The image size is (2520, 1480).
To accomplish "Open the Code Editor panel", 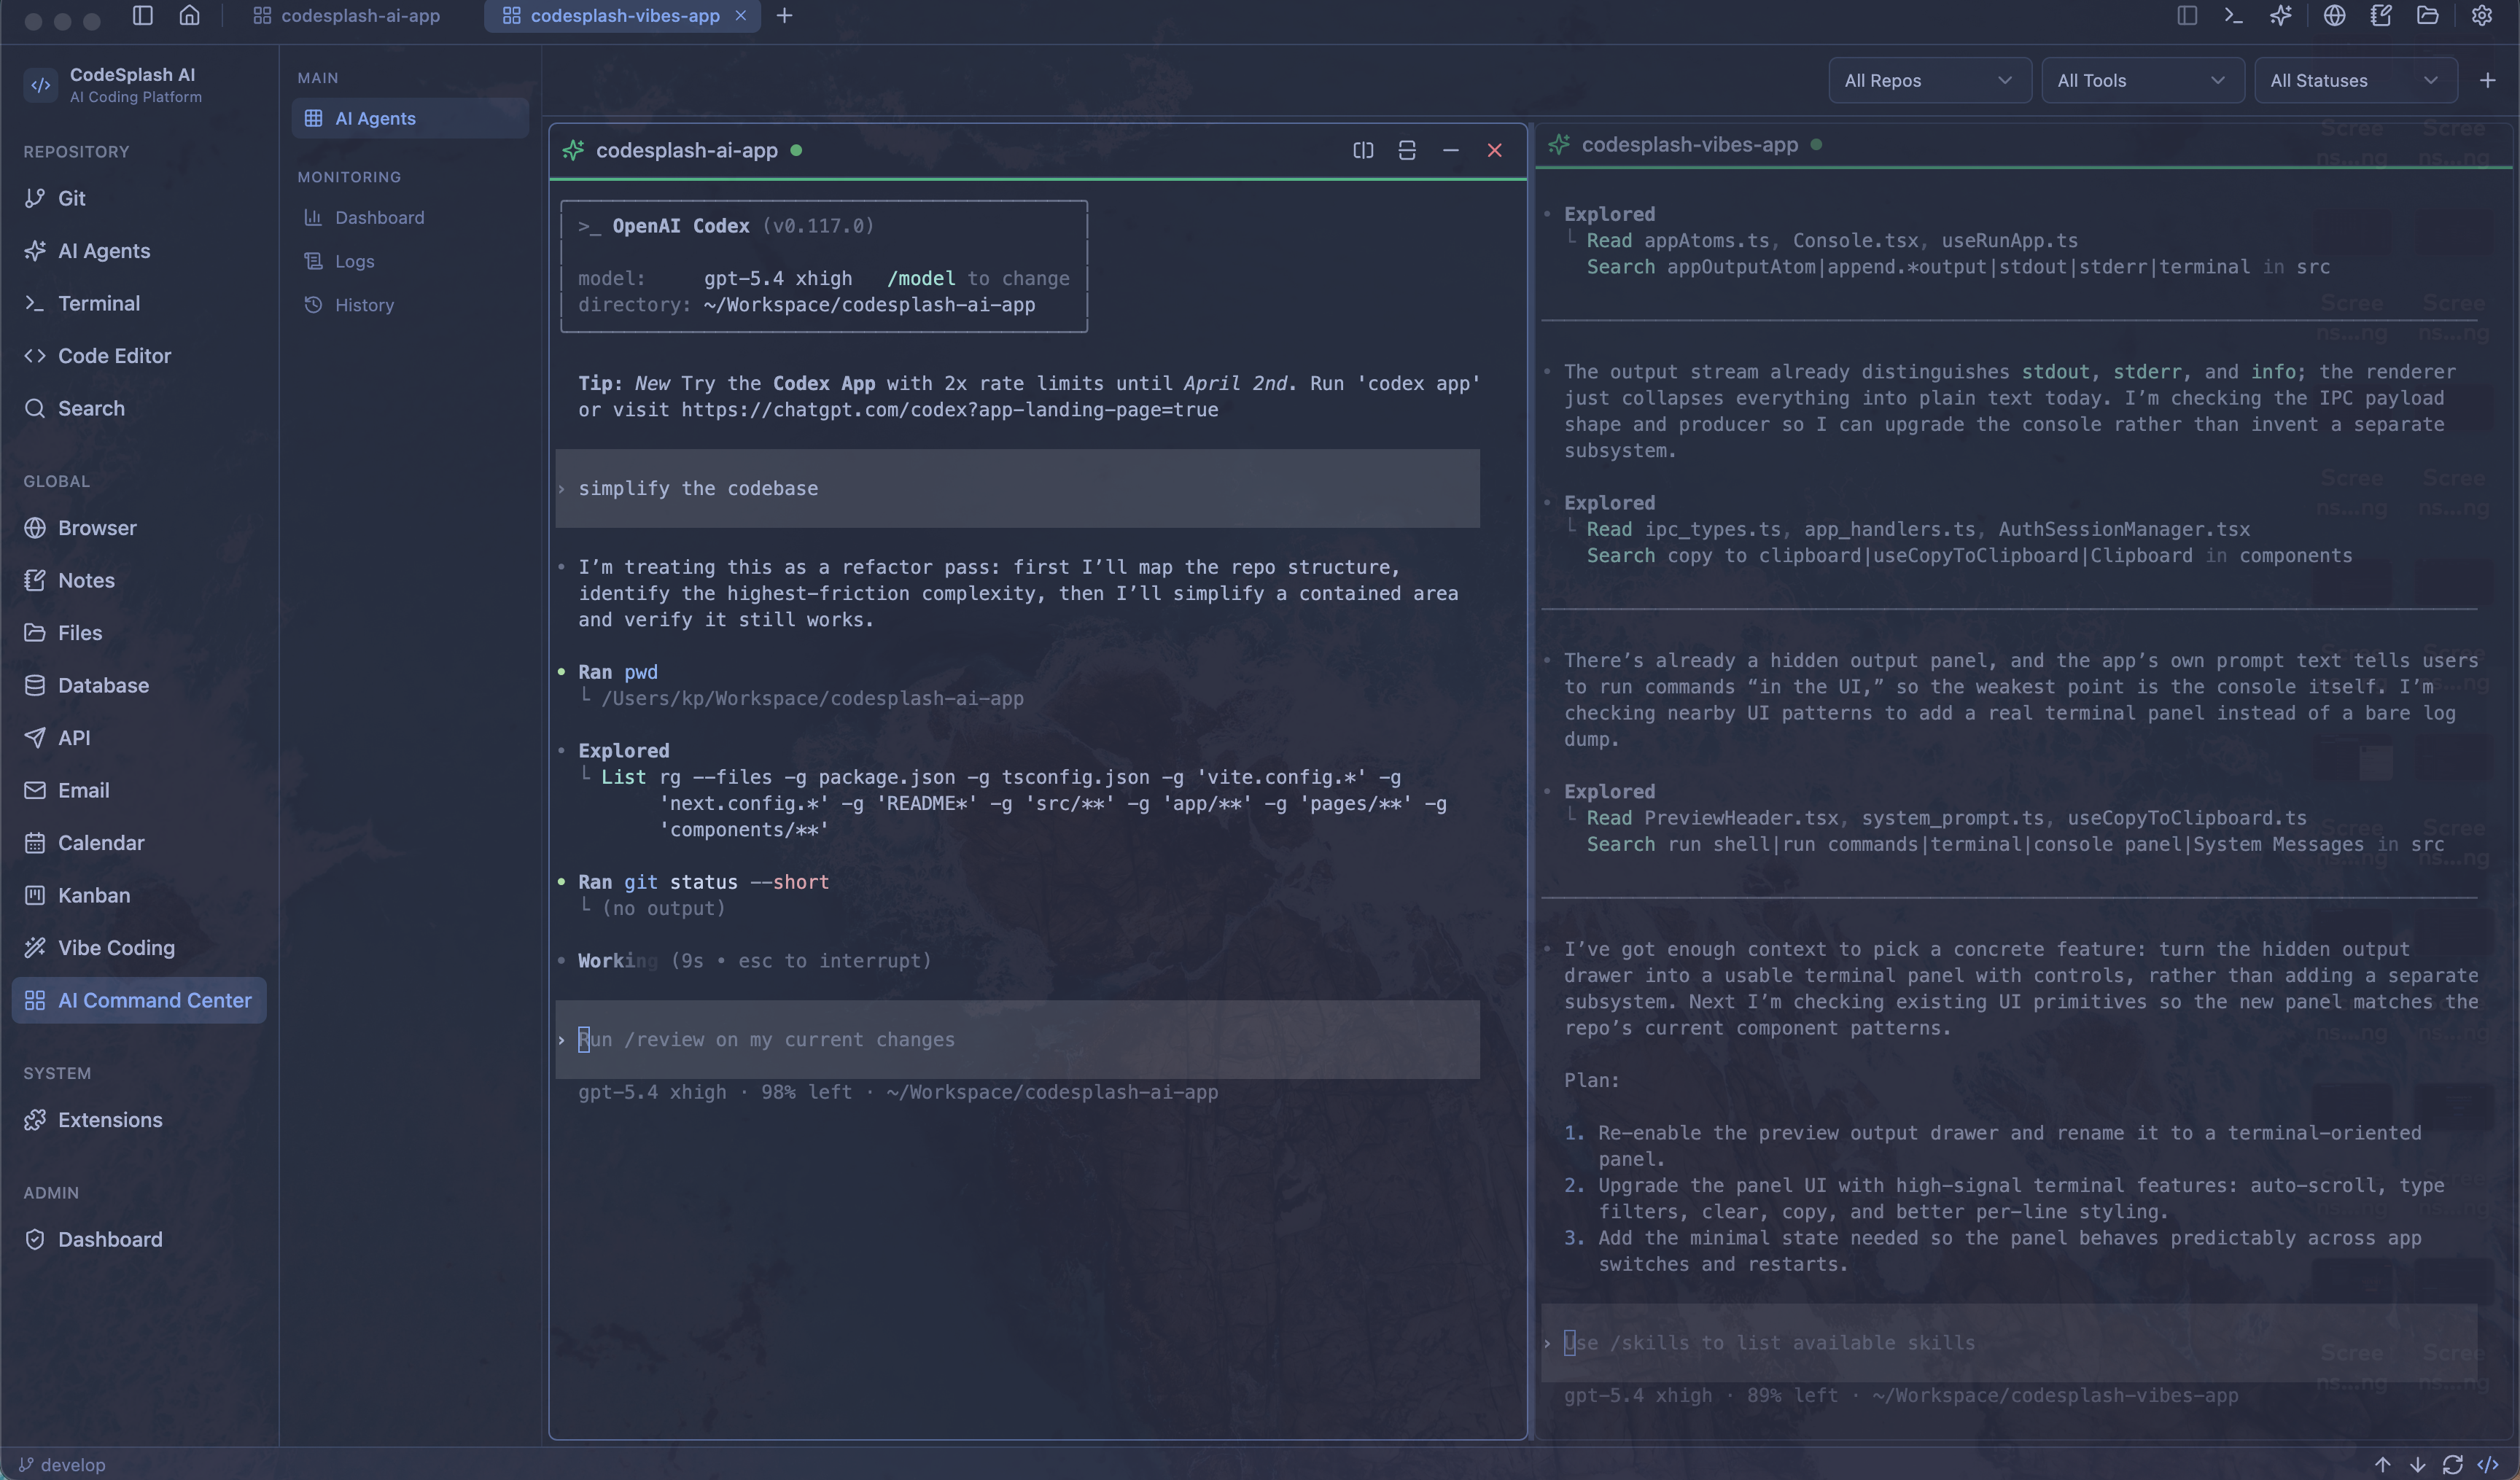I will pyautogui.click(x=113, y=355).
